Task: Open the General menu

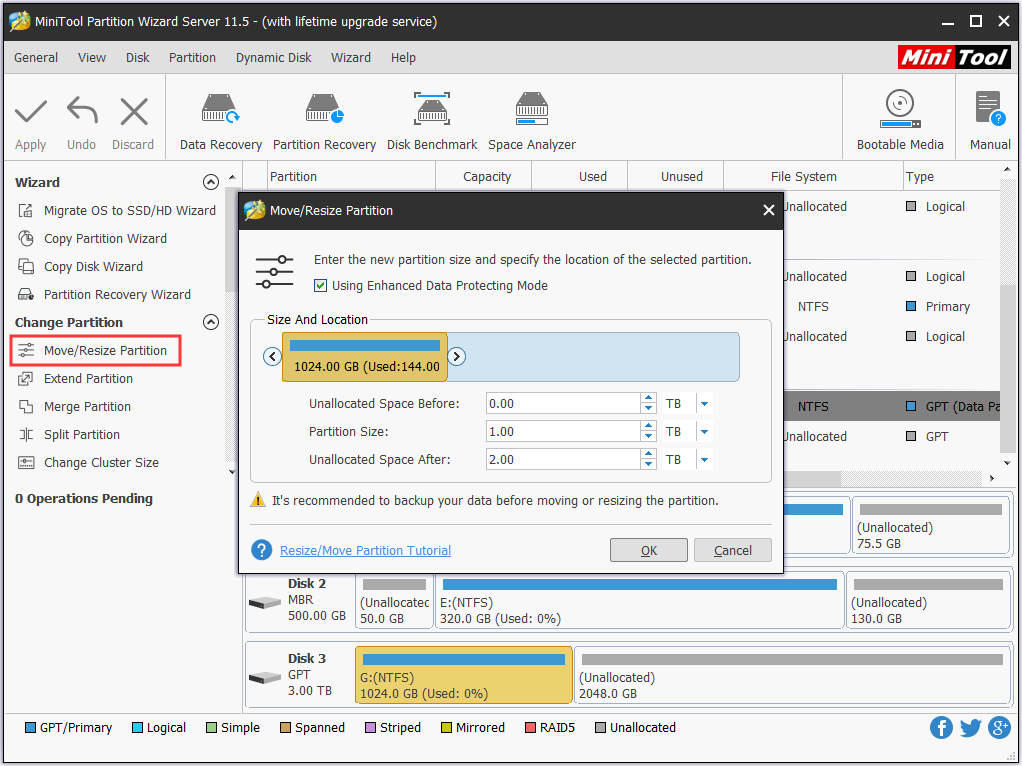Action: (36, 57)
